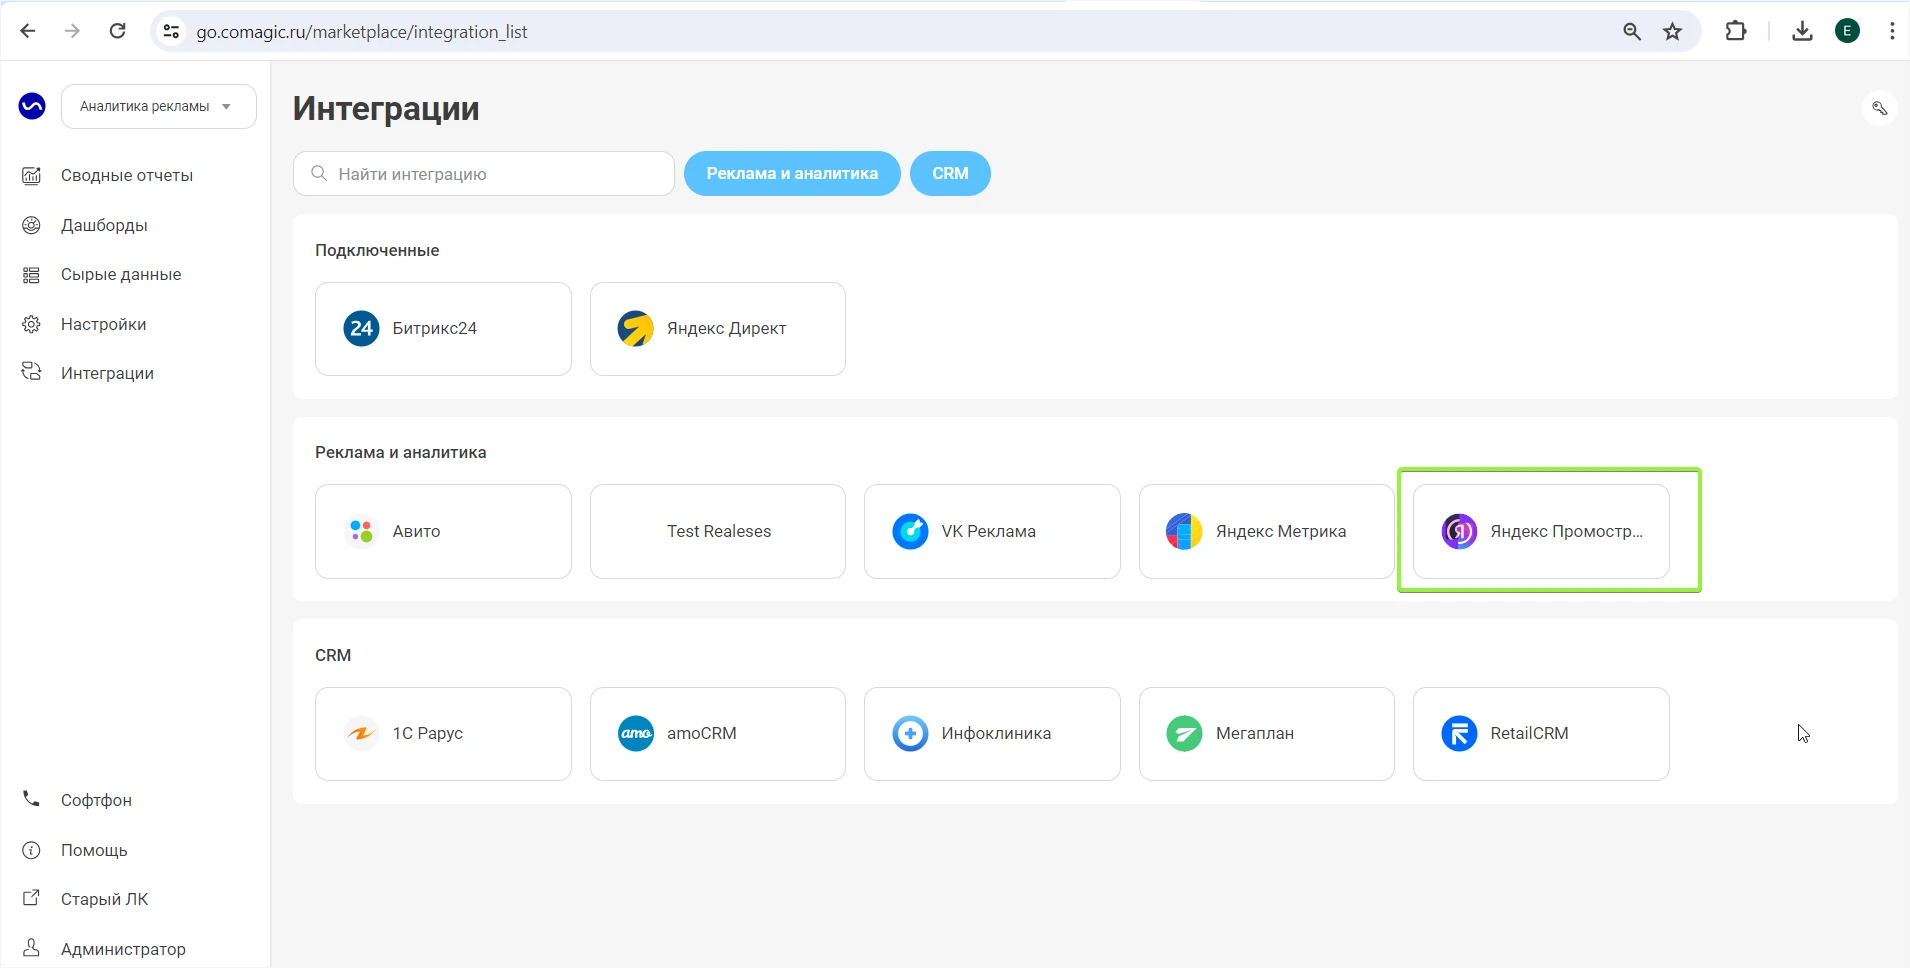1910x968 pixels.
Task: Bookmark this page with the star icon
Action: (1673, 32)
